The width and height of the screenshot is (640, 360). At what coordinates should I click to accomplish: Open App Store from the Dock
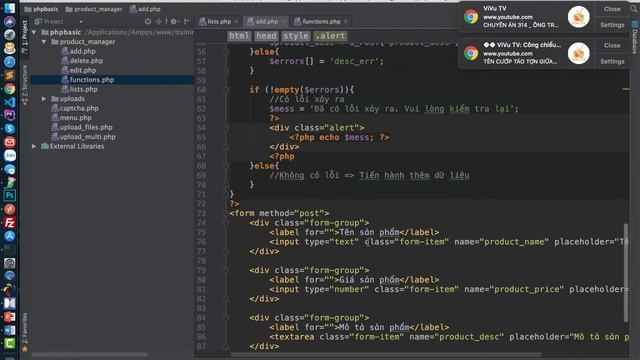(x=9, y=236)
